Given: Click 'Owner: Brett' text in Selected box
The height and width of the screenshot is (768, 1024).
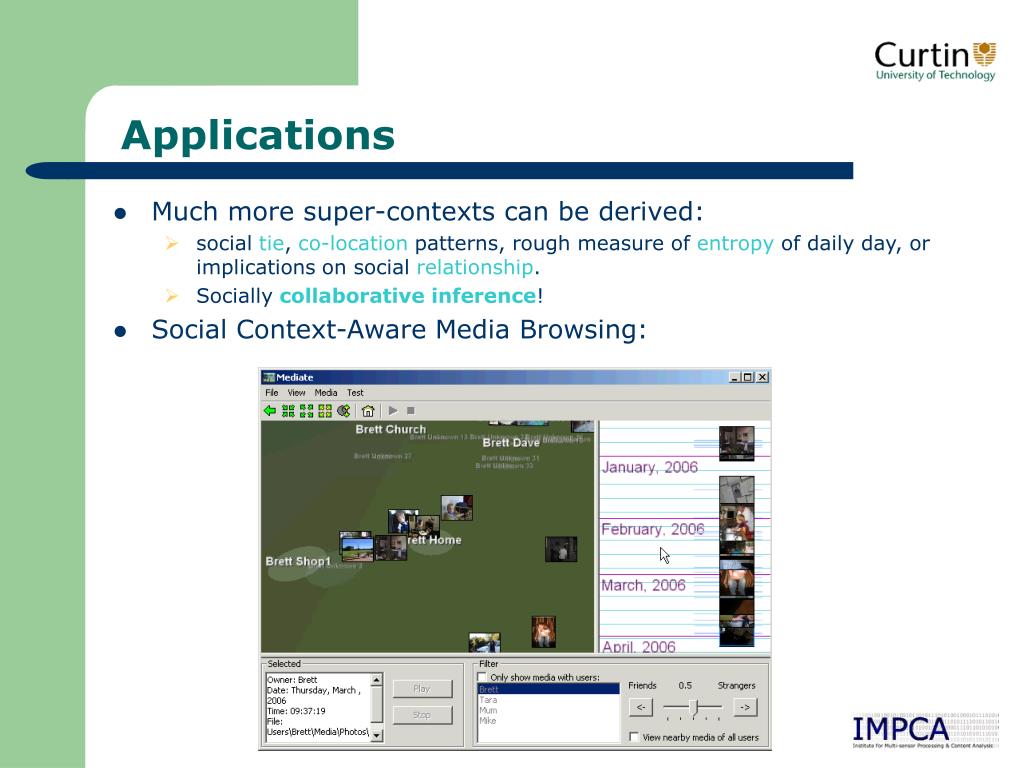Looking at the screenshot, I should click(292, 679).
